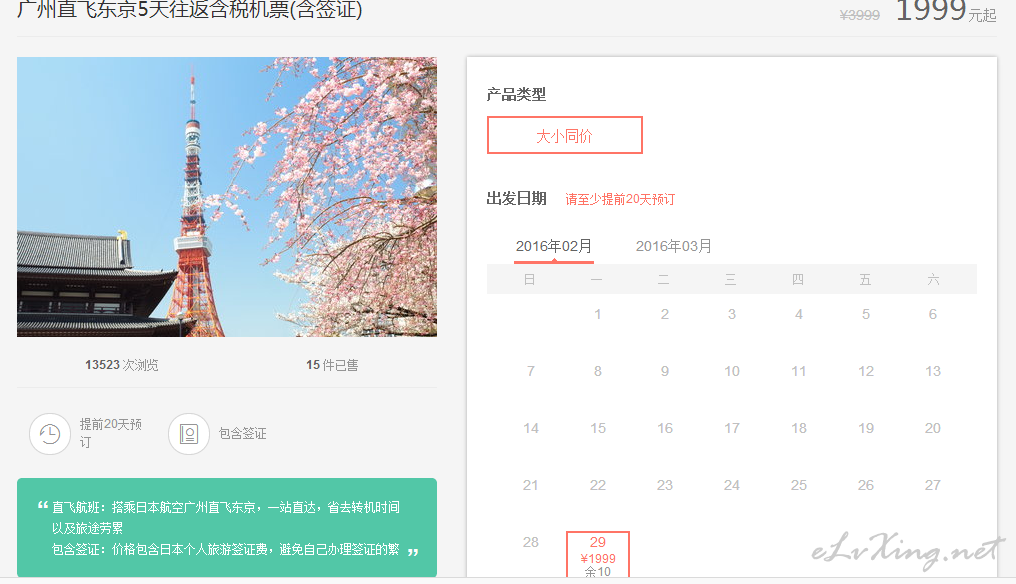Click calendar date 27
The height and width of the screenshot is (584, 1016).
coord(932,485)
